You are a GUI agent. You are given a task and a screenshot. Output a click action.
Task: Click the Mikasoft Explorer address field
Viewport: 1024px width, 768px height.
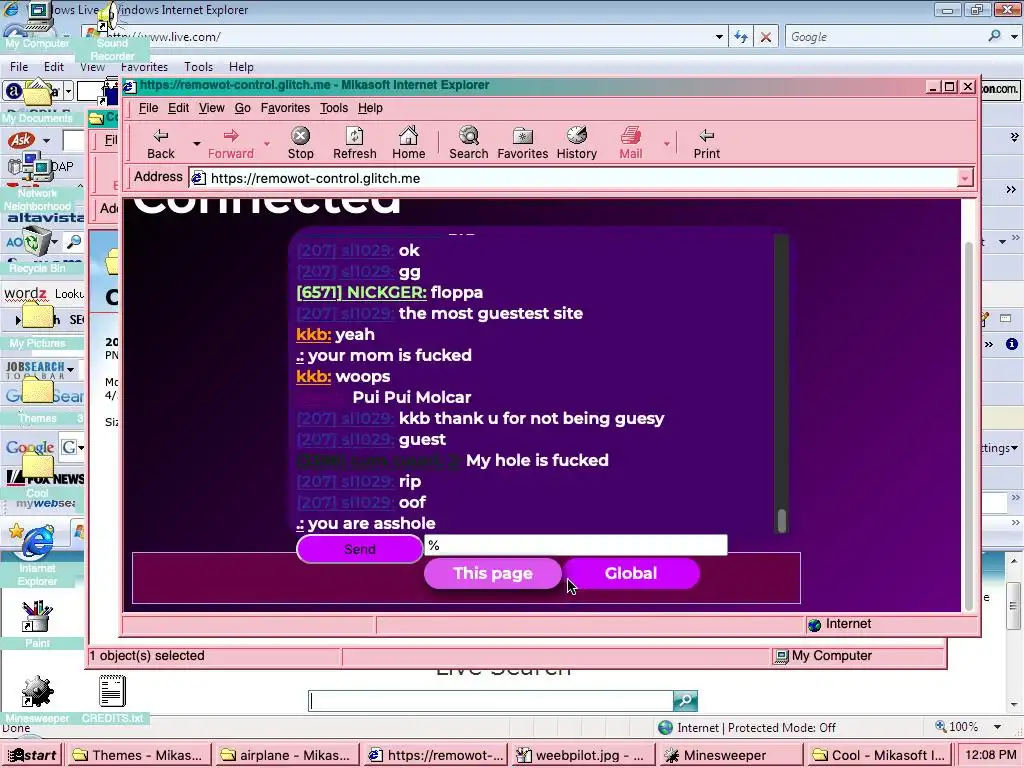tap(575, 178)
